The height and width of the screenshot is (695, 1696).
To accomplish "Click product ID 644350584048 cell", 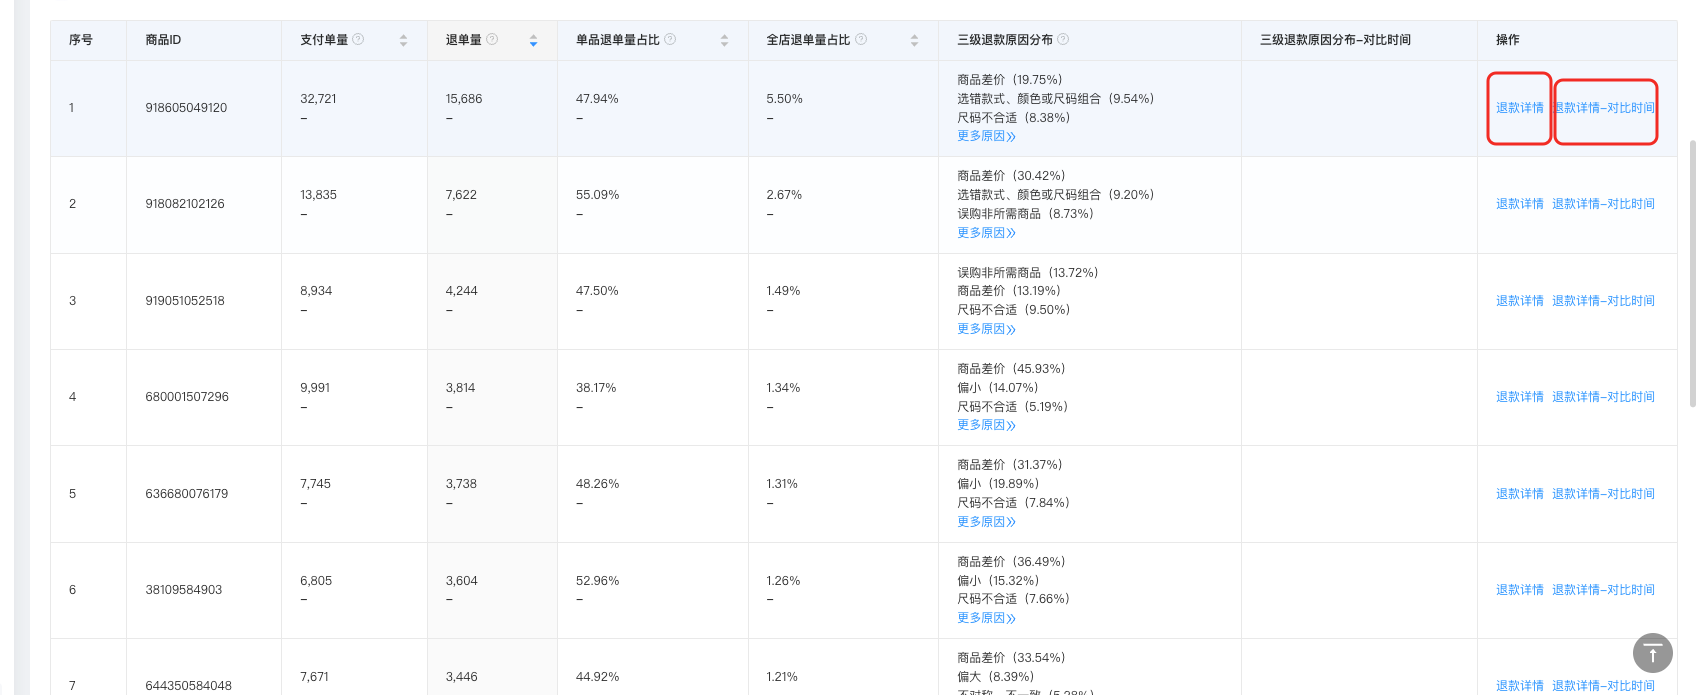I will pos(188,686).
